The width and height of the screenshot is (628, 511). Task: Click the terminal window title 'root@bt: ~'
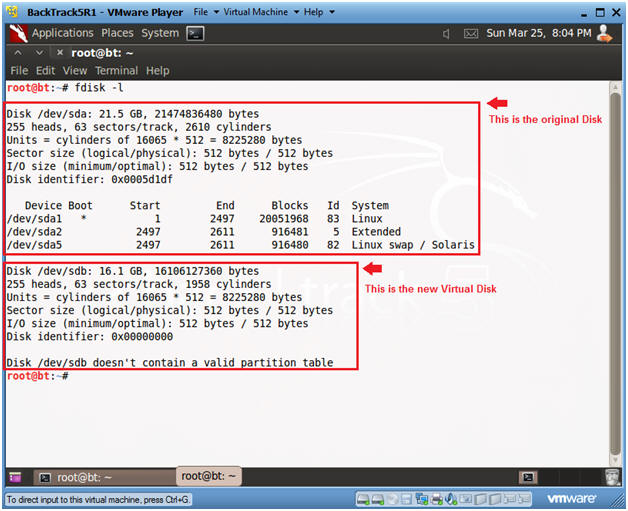point(102,52)
